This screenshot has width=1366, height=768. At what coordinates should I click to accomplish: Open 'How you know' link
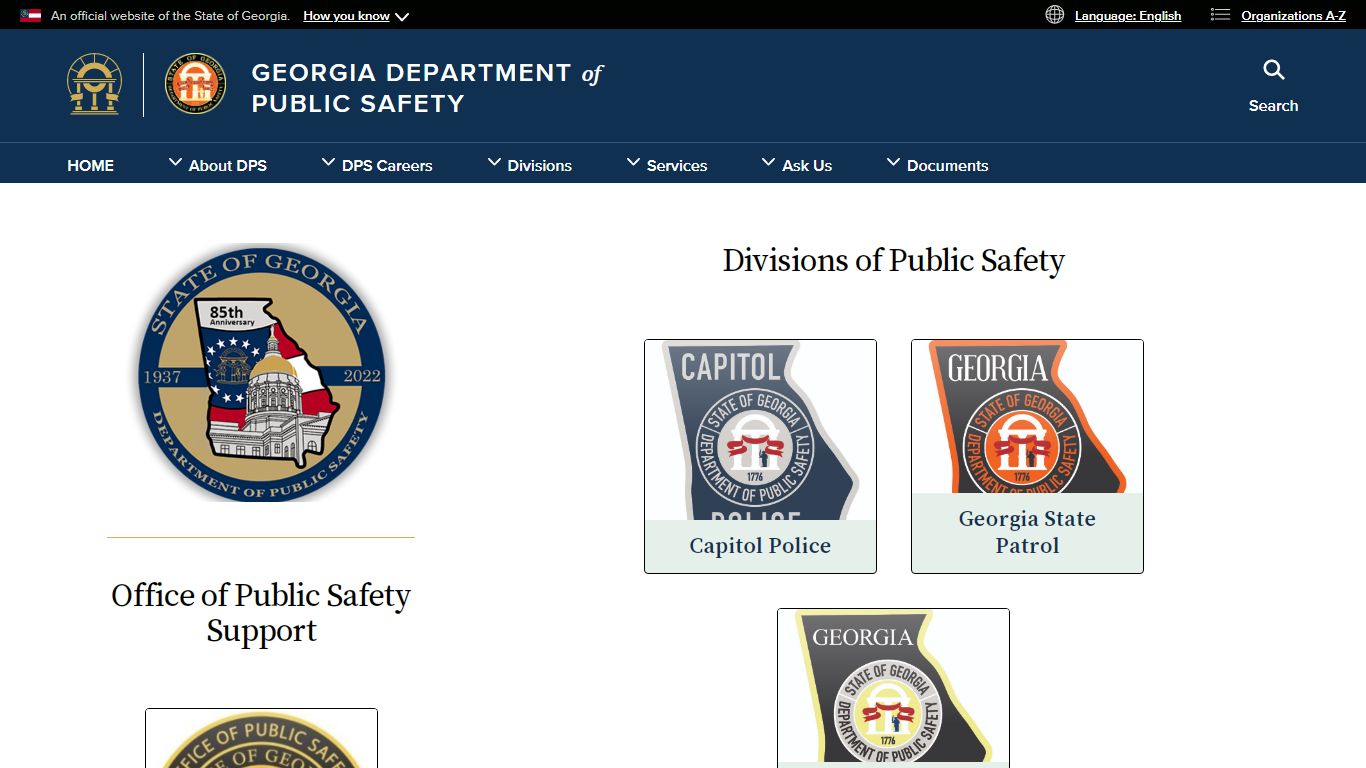pos(346,16)
